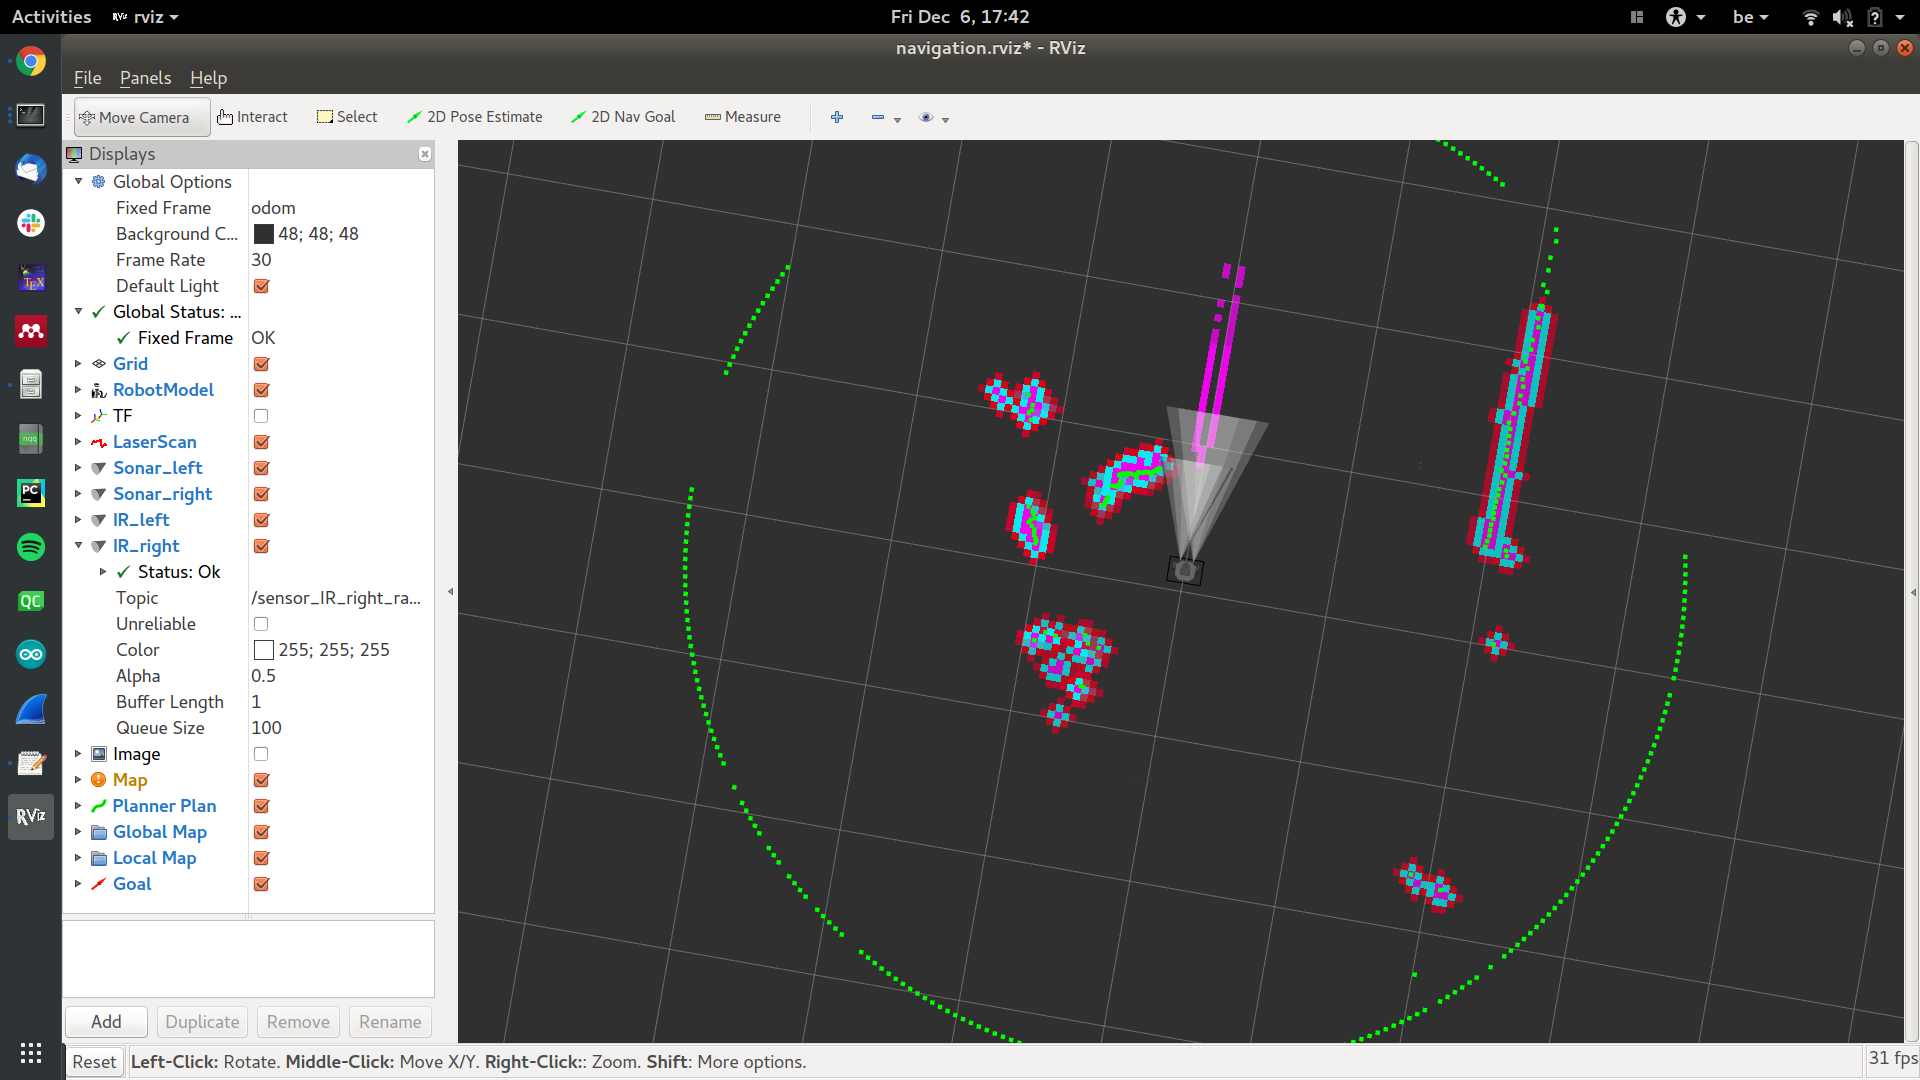Collapse the Global Options tree

[x=79, y=181]
